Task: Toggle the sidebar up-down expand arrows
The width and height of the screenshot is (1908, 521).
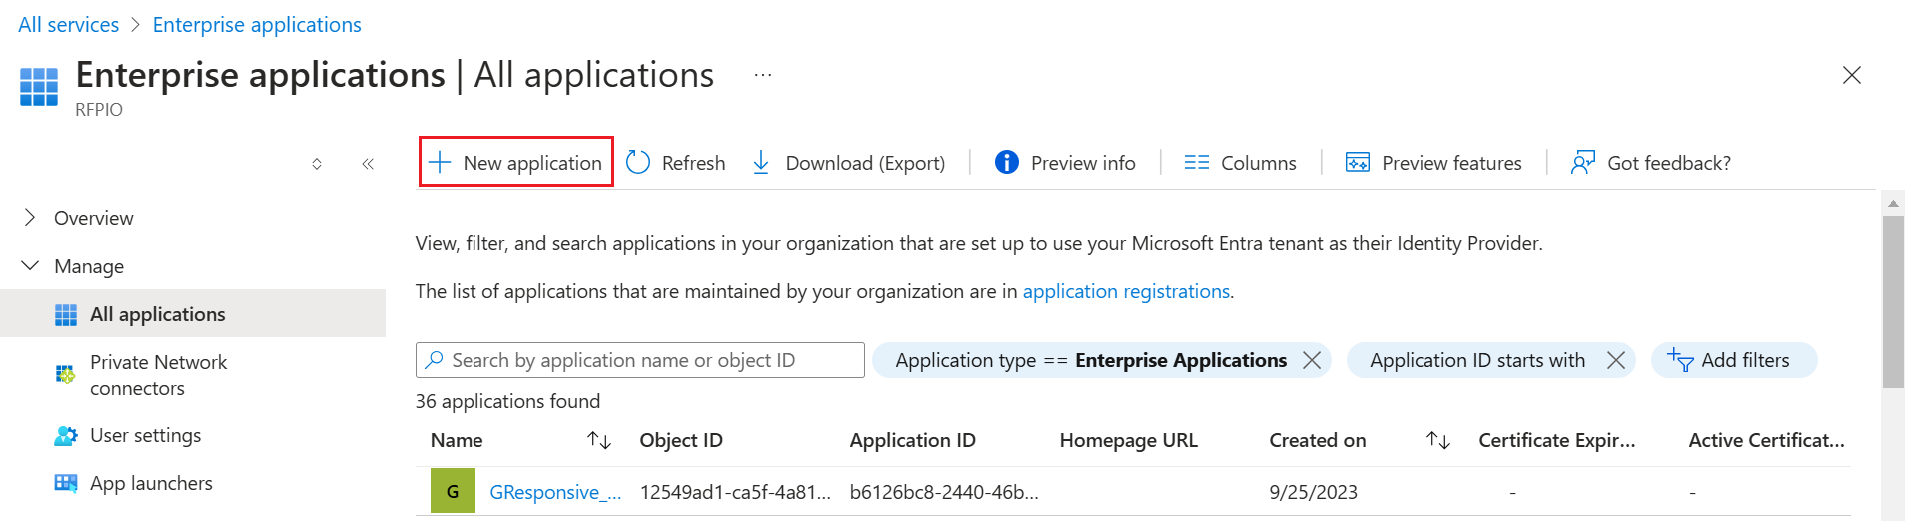Action: point(317,164)
